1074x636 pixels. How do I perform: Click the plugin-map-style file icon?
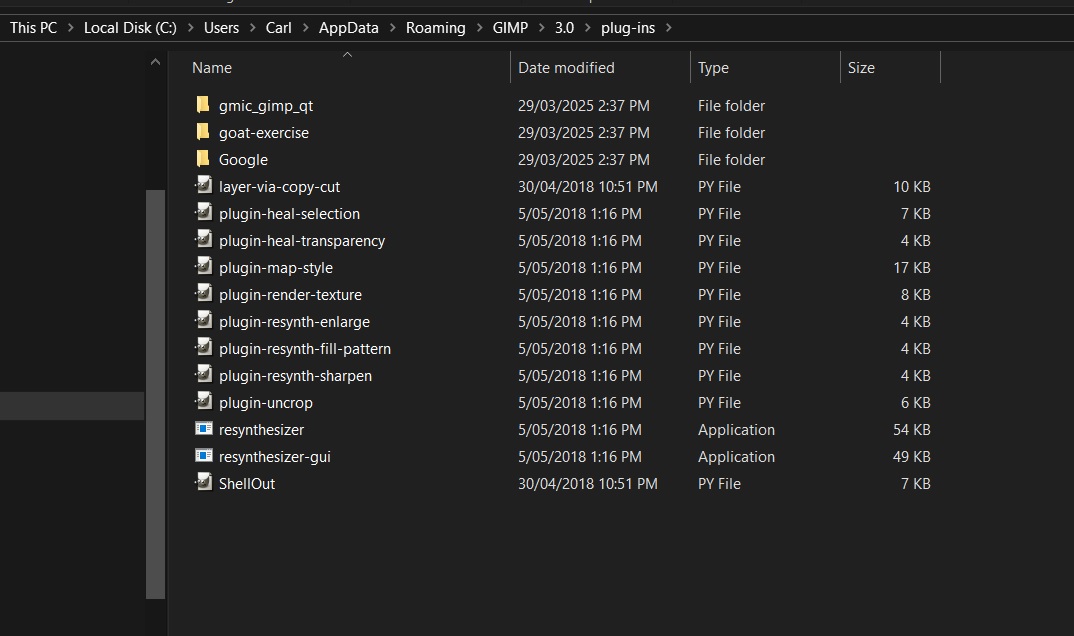203,267
